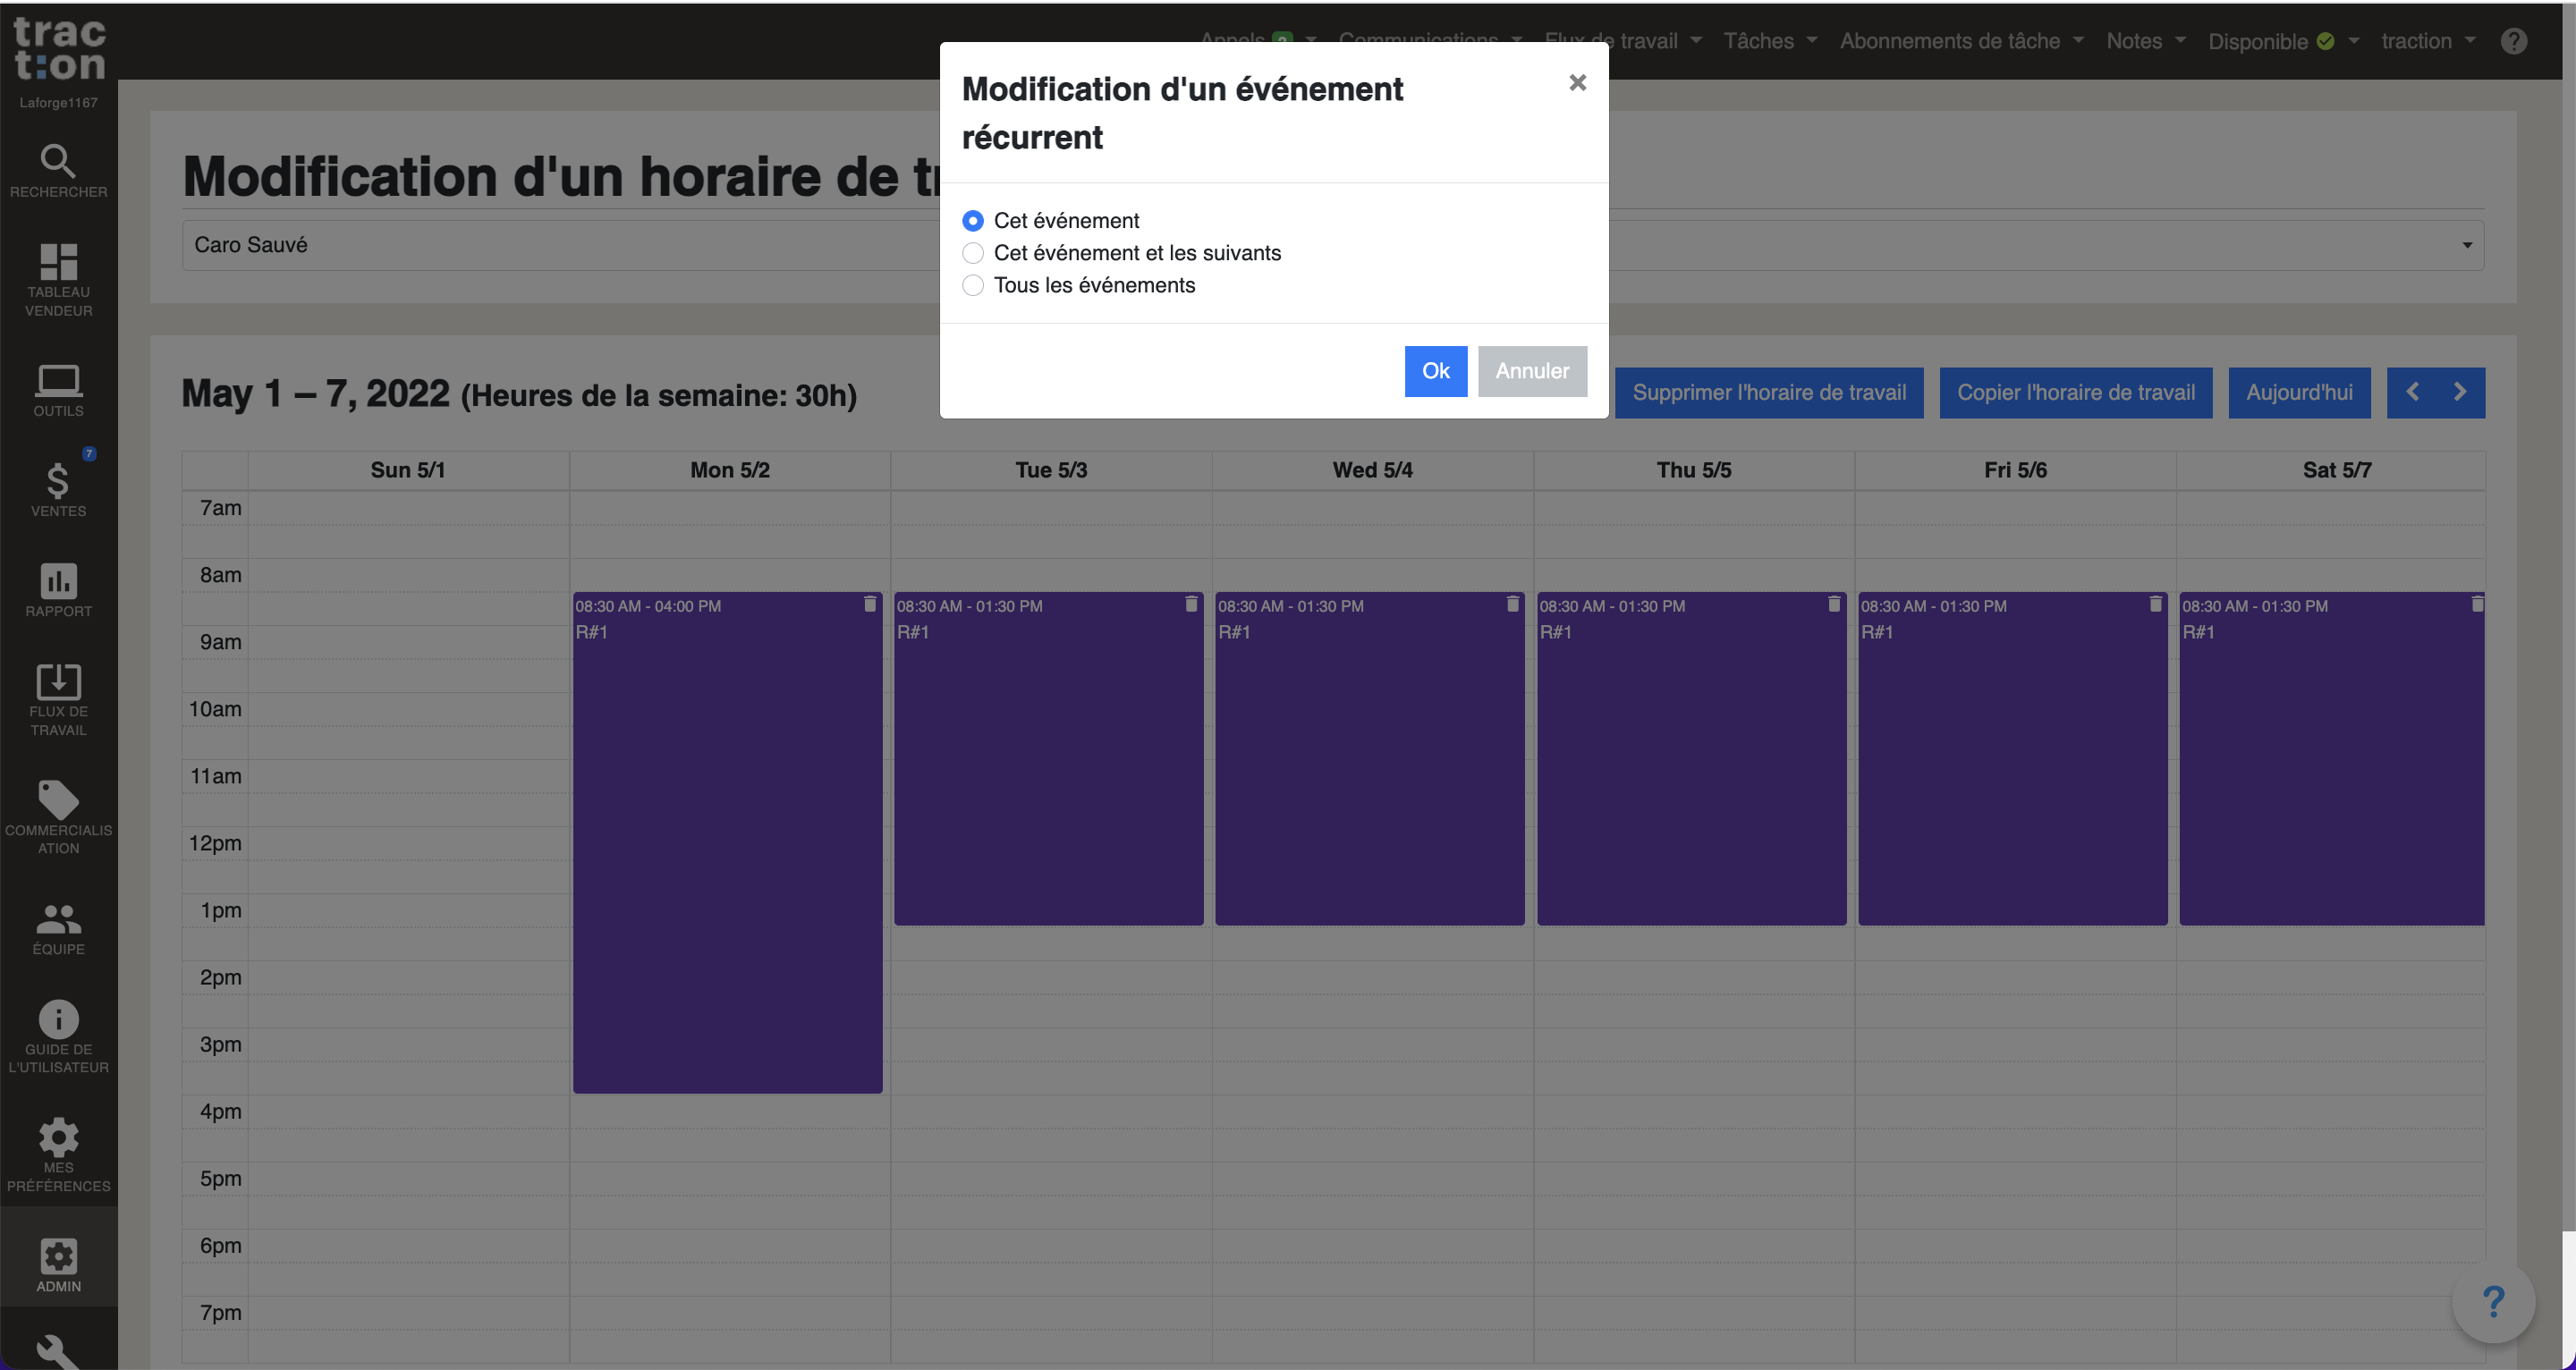Open the Ventes dollar icon
This screenshot has height=1370, width=2576.
[x=58, y=482]
